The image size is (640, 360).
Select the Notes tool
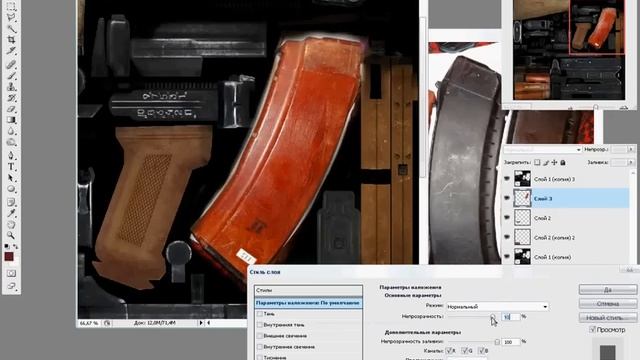(x=11, y=202)
